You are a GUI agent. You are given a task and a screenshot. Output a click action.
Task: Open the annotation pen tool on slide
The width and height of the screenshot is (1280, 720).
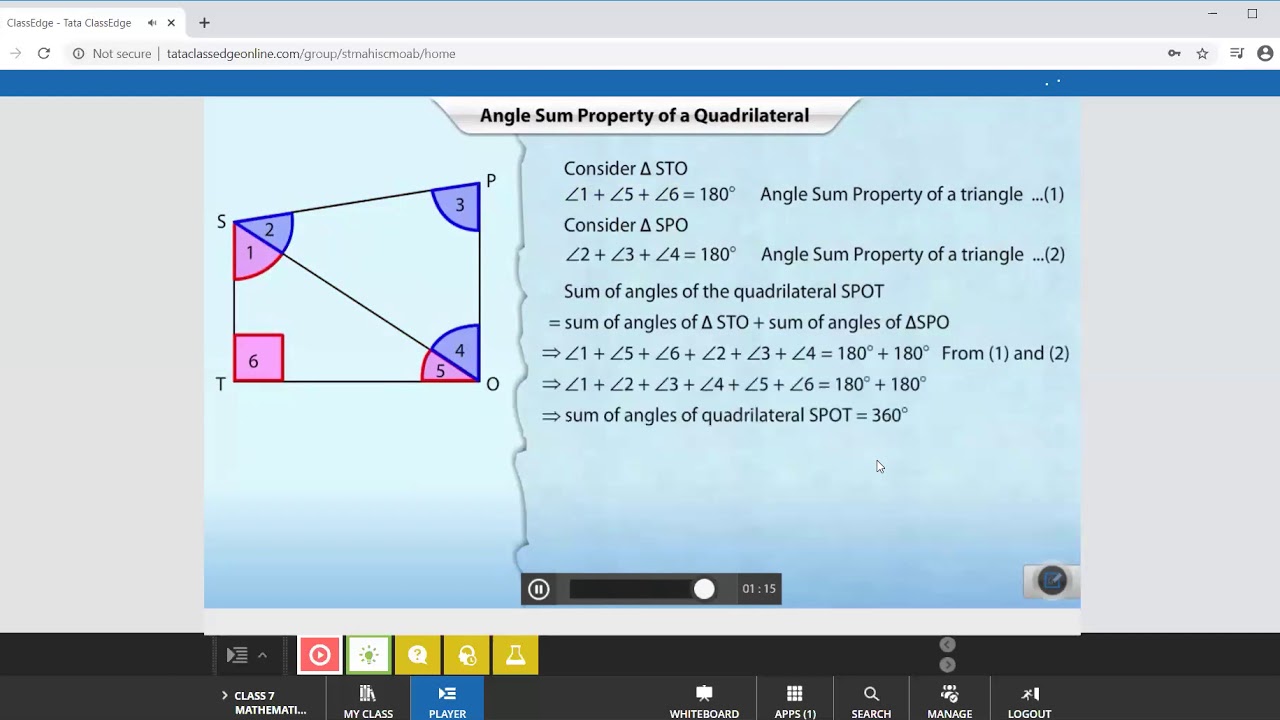pos(1052,580)
